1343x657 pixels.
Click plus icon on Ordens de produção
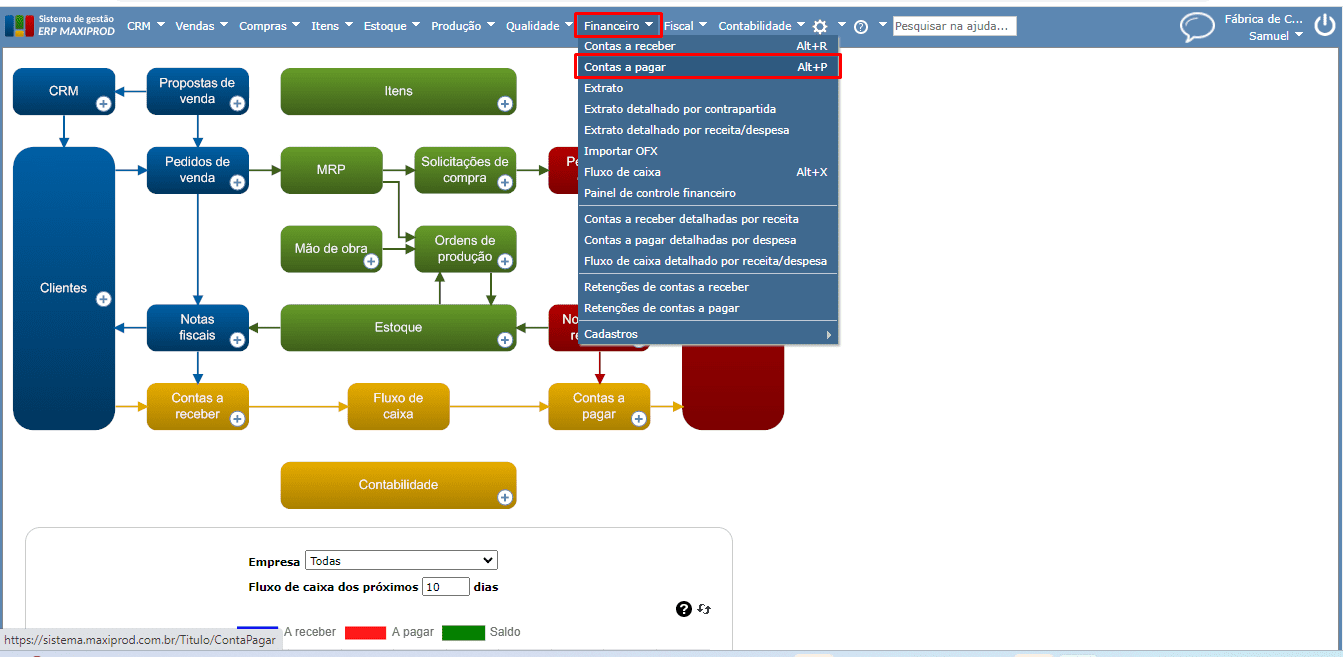505,261
